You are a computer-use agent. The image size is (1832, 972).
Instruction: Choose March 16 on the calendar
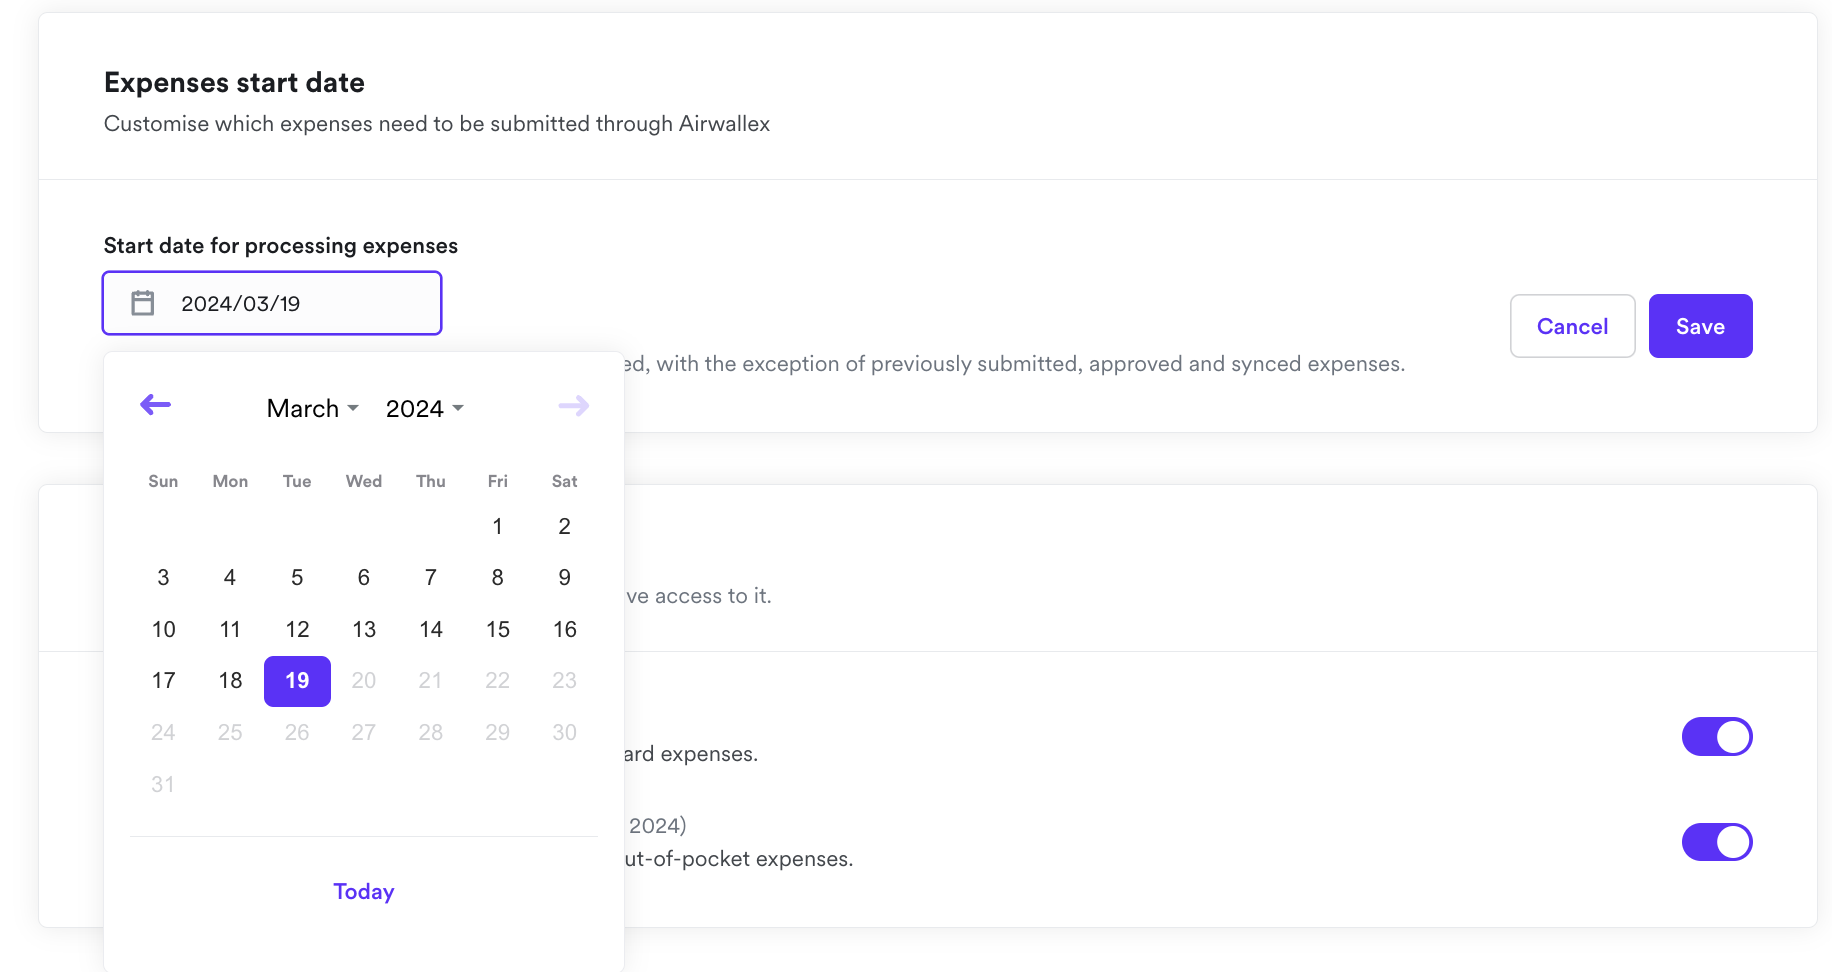tap(564, 629)
